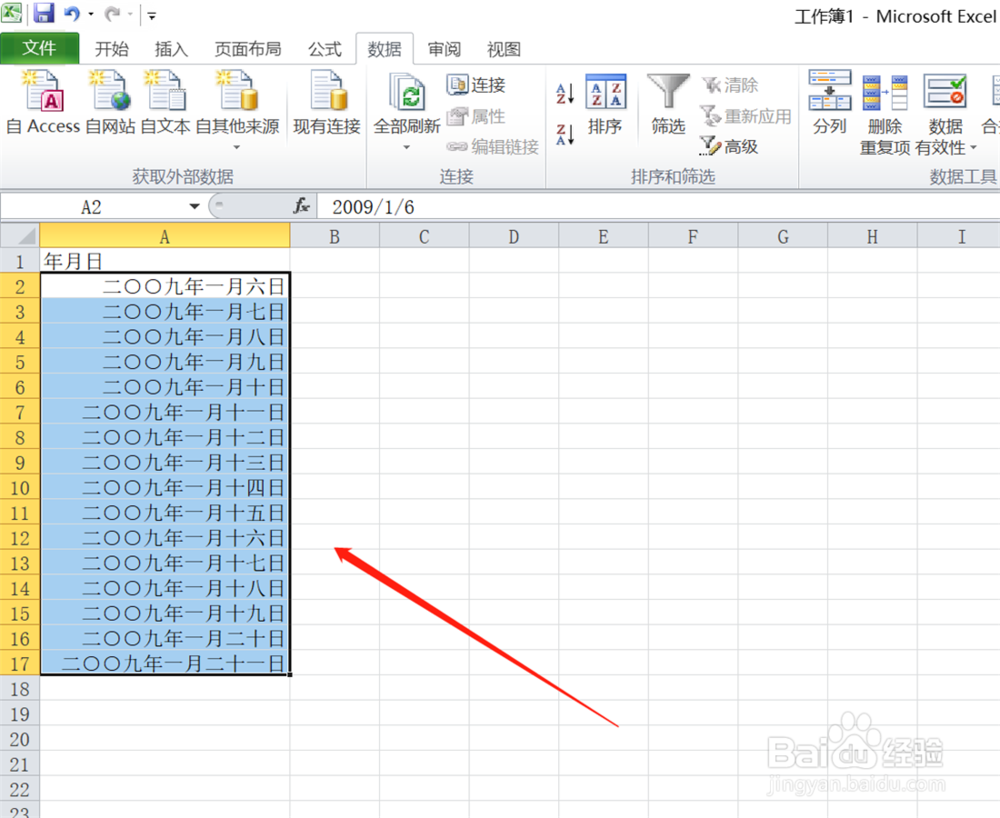Screen dimensions: 1000x818
Task: Open the 排序 sort dialog
Action: point(605,104)
